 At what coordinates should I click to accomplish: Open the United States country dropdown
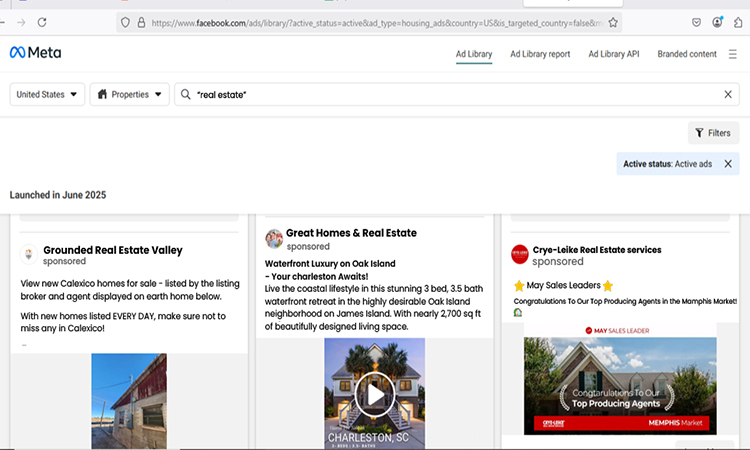click(x=47, y=94)
